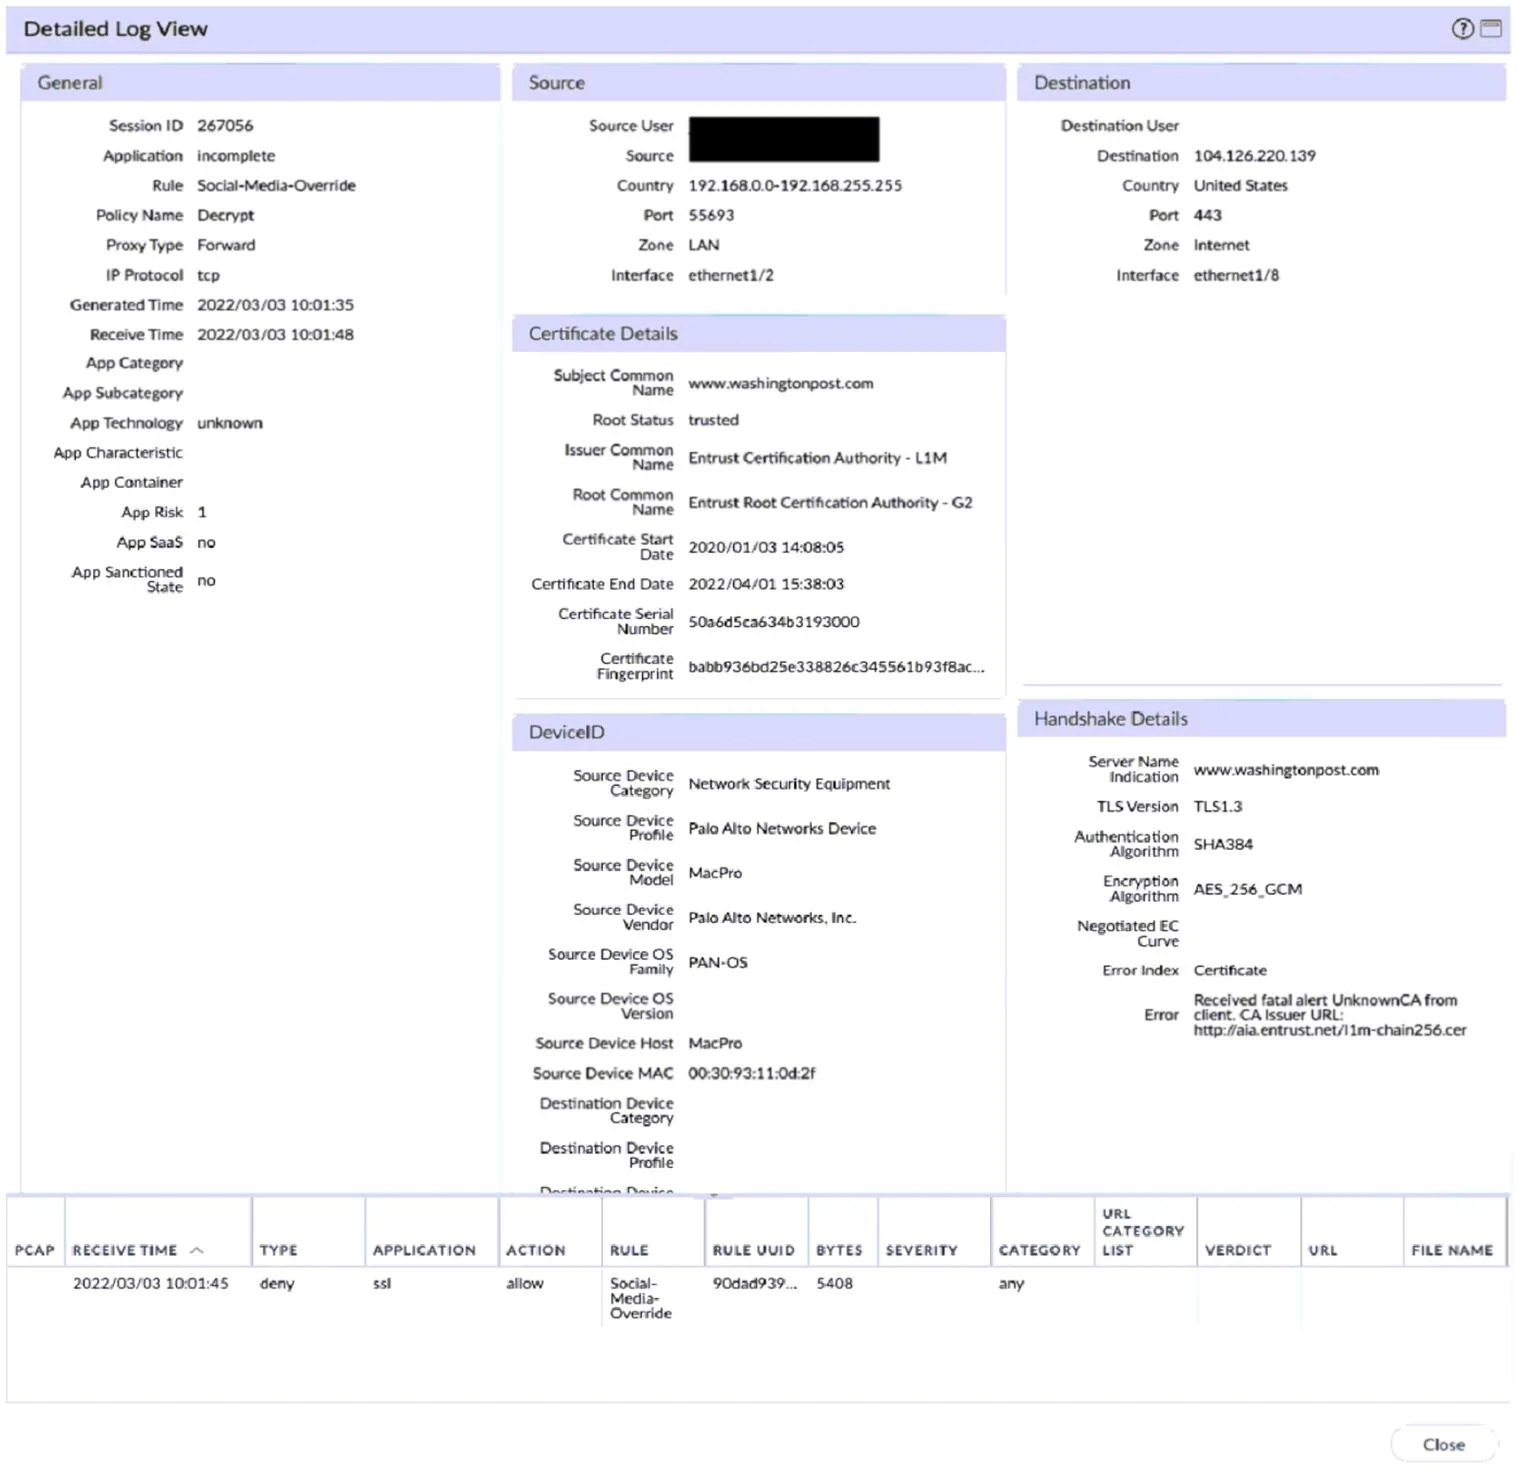Click Server Name Indication www.washingtonpost.com
Viewport: 1517px width, 1477px height.
tap(1286, 770)
